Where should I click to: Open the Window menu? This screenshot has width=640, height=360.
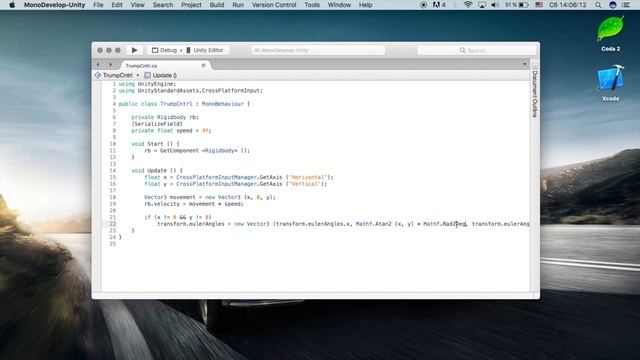tap(339, 5)
